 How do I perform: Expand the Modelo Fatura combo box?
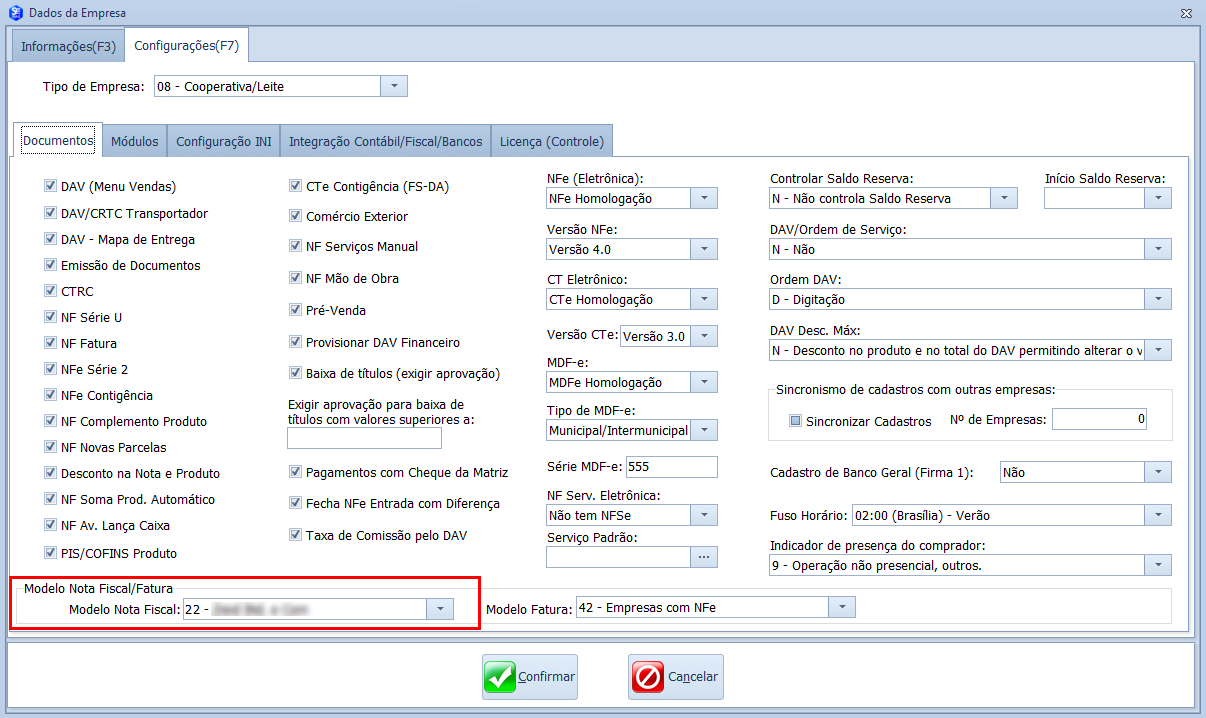[x=843, y=607]
